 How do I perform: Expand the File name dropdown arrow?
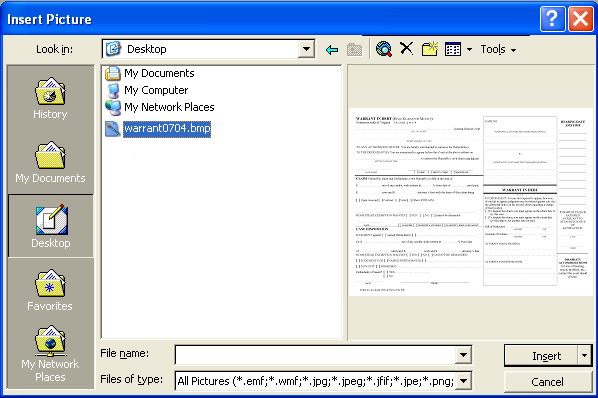click(x=463, y=355)
